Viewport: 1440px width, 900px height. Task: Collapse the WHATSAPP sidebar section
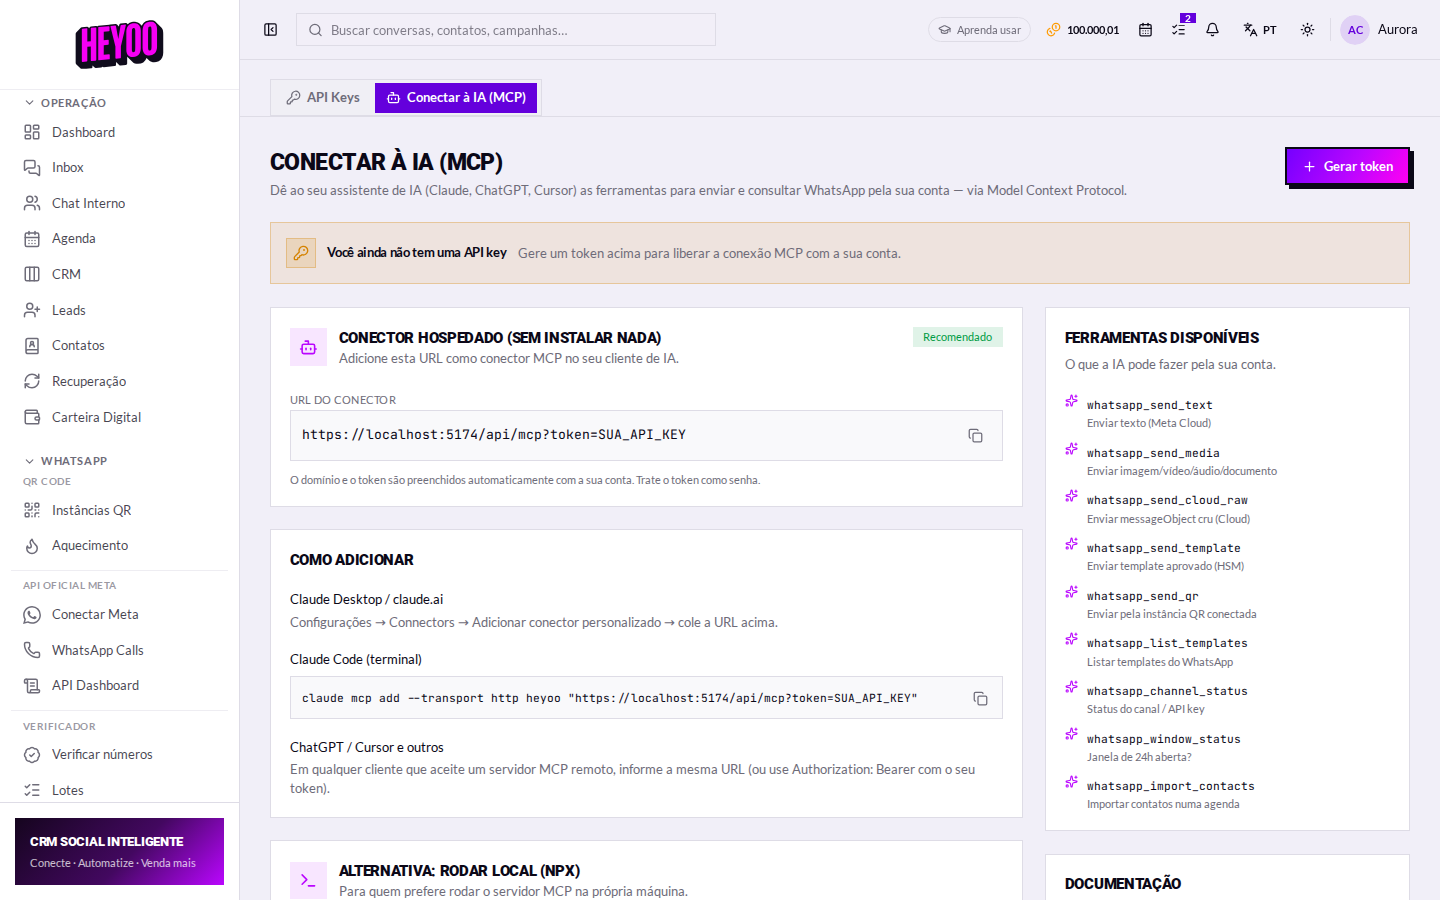[65, 461]
